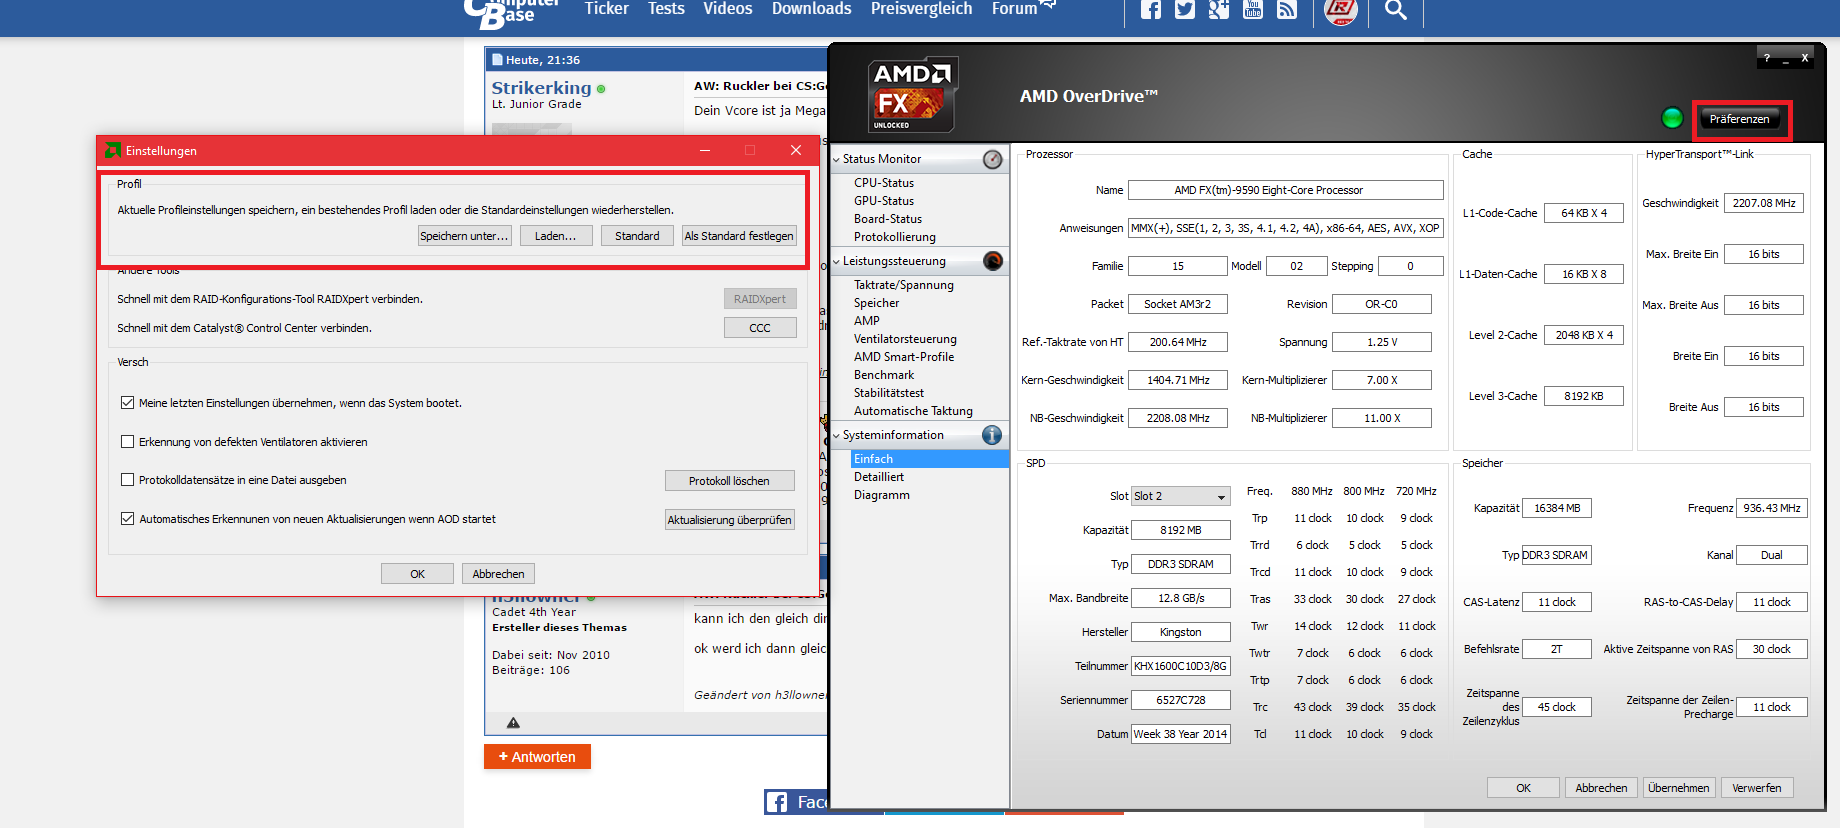Click the red round logo icon in header
This screenshot has height=828, width=1840.
point(1341,10)
